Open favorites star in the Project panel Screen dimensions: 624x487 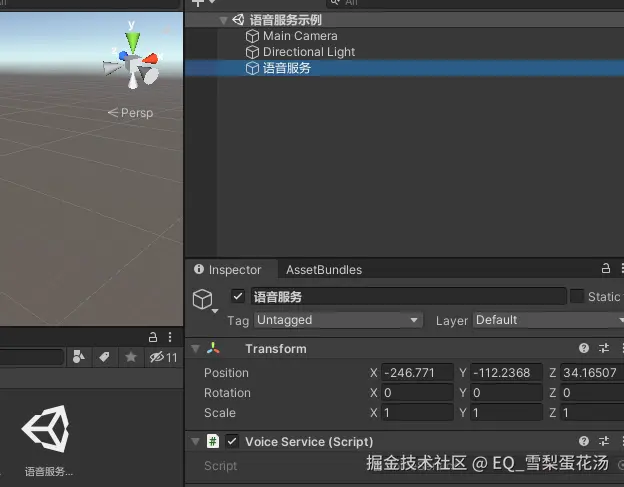coord(131,357)
